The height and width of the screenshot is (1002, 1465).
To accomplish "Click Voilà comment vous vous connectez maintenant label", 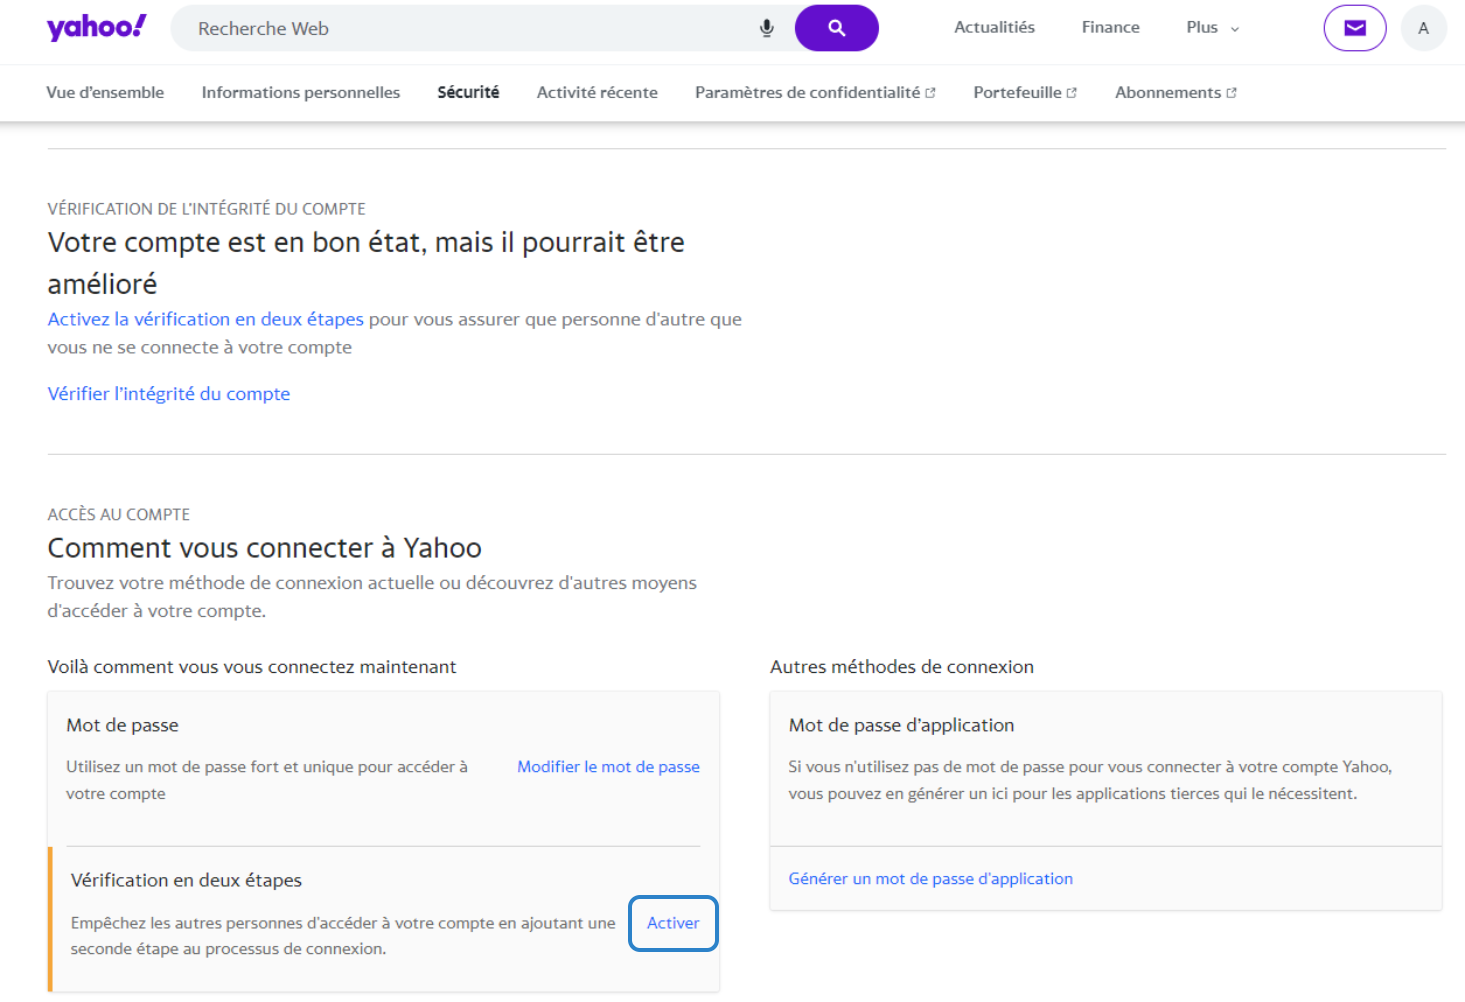I will pyautogui.click(x=252, y=667).
